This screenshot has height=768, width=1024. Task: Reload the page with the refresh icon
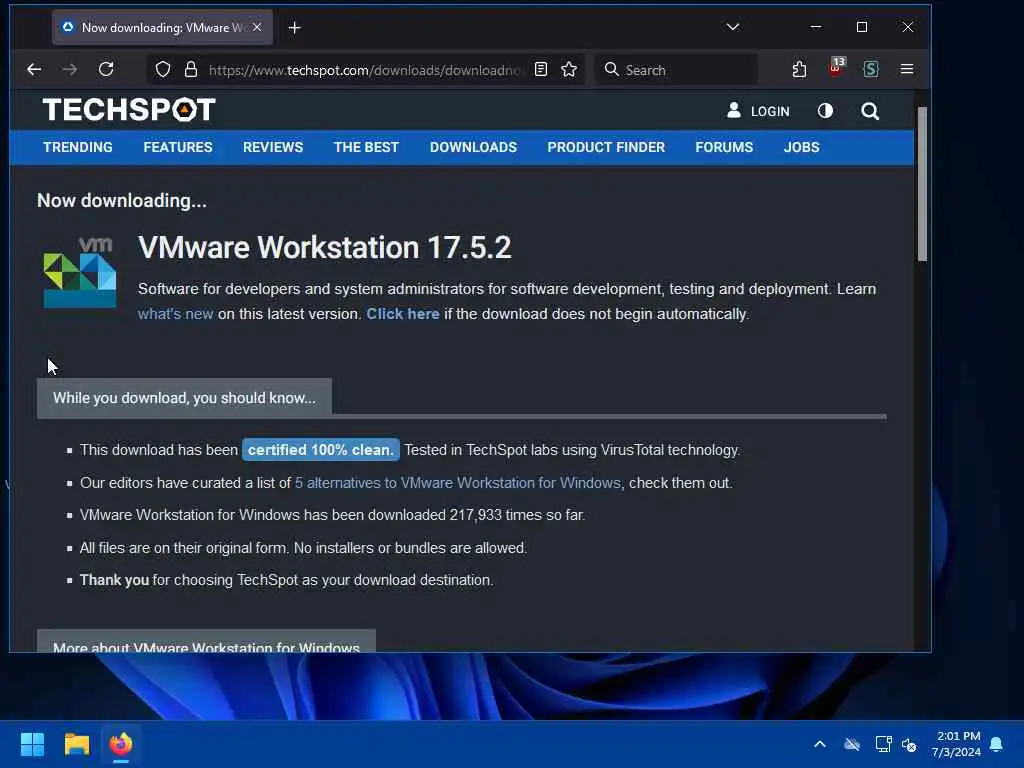(106, 69)
